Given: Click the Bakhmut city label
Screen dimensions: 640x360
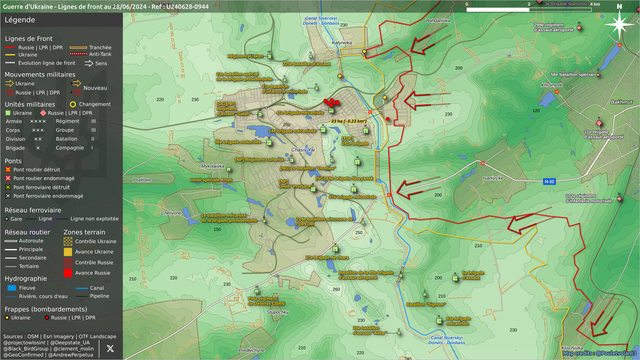Looking at the screenshot, I should 621,102.
